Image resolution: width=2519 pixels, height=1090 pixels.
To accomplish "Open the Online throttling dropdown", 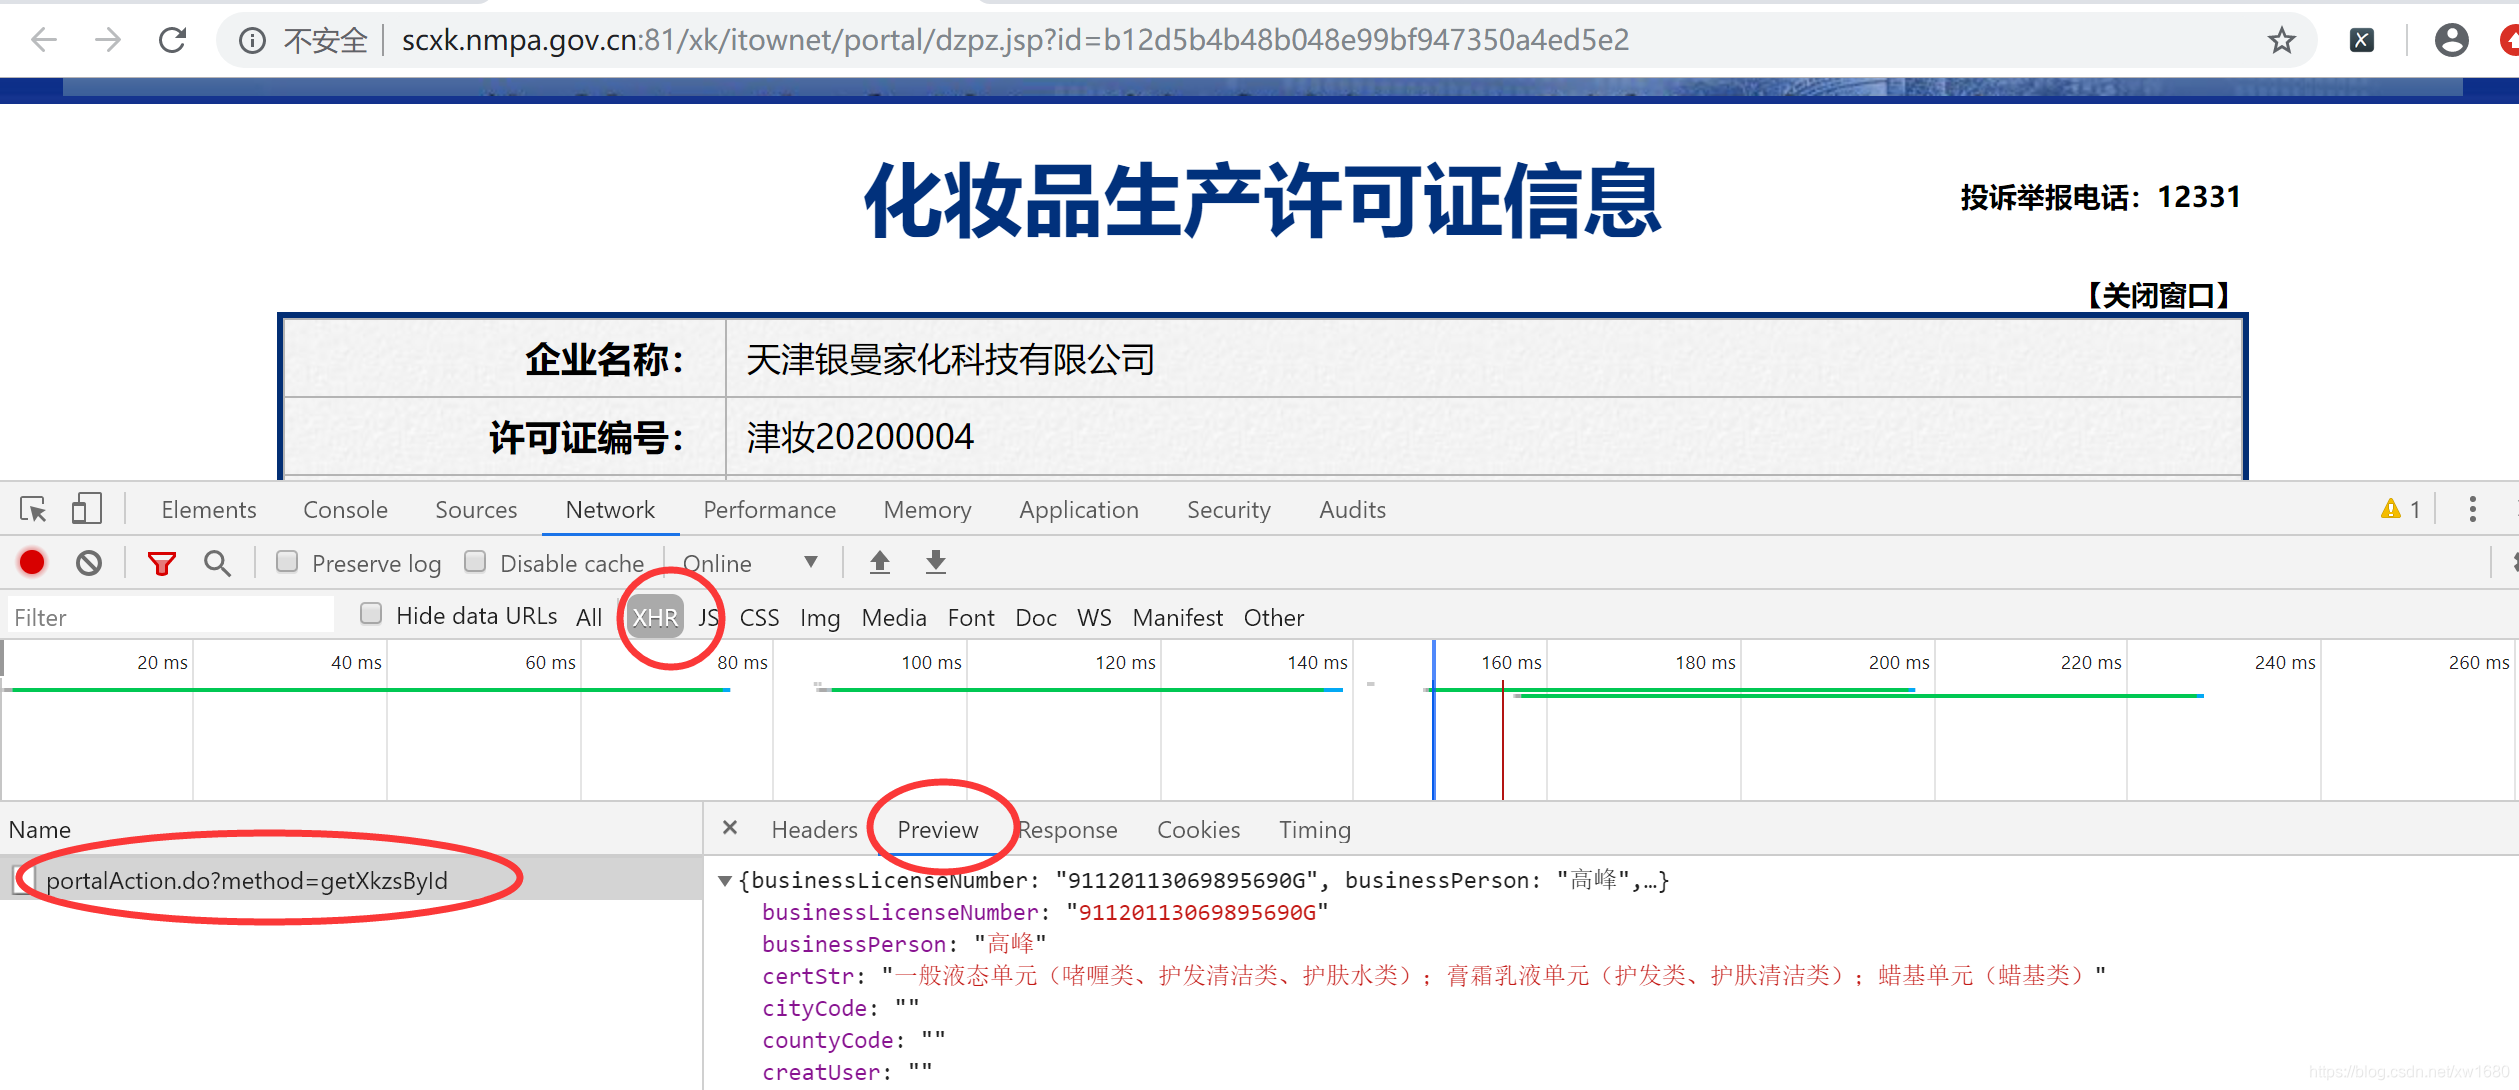I will click(750, 563).
